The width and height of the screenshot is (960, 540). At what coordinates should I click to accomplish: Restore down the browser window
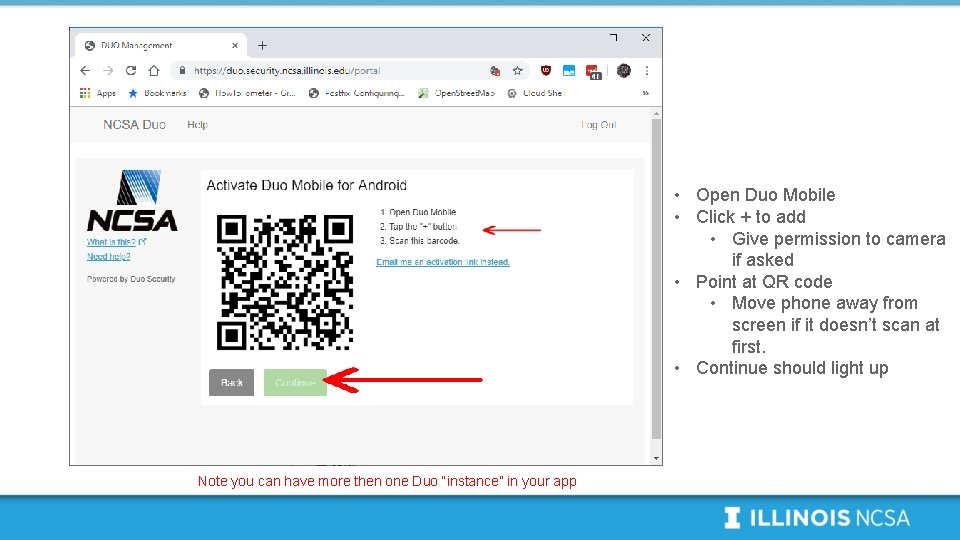[613, 37]
